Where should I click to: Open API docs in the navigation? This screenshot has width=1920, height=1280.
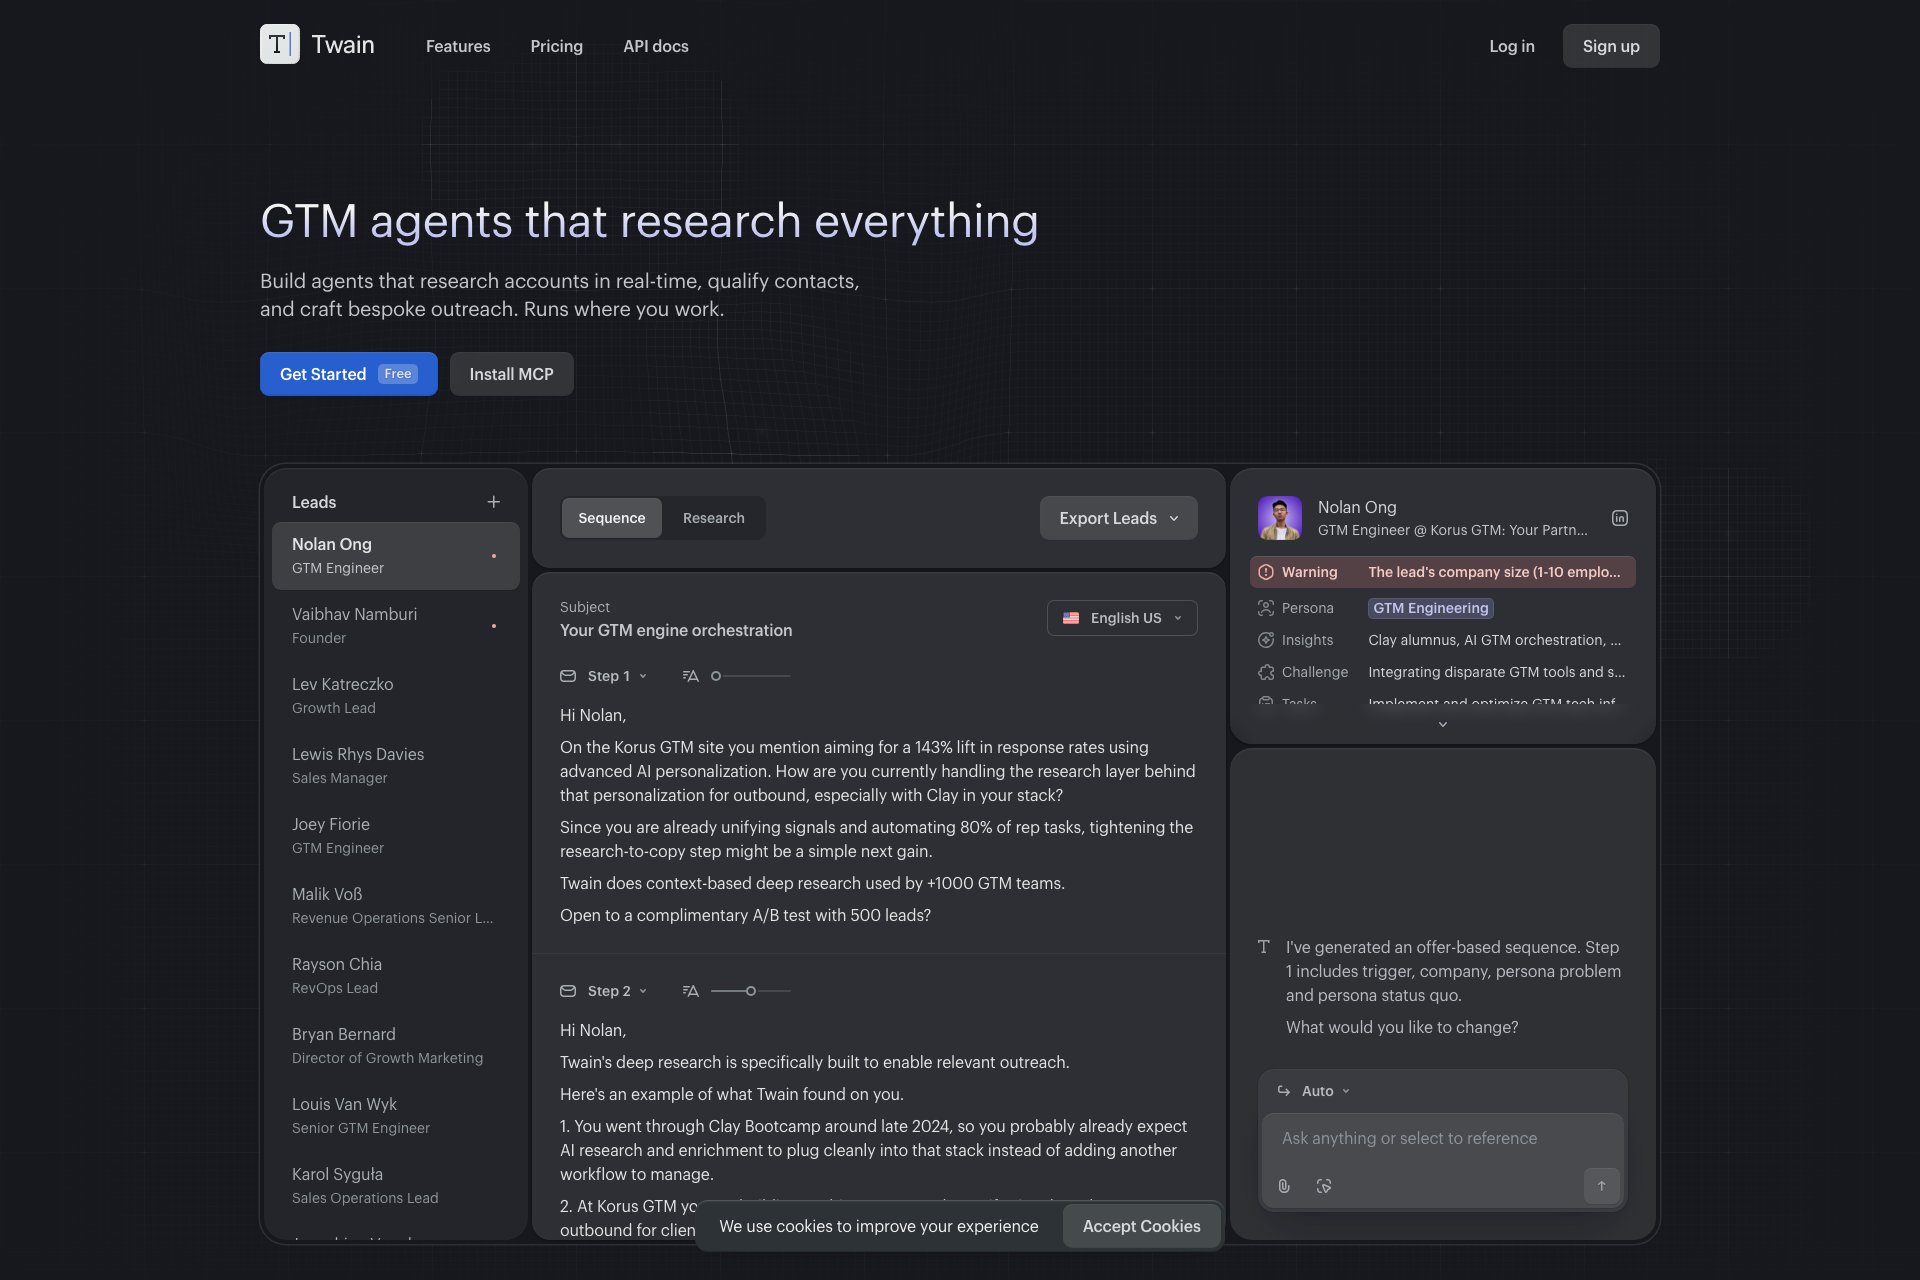click(x=655, y=46)
